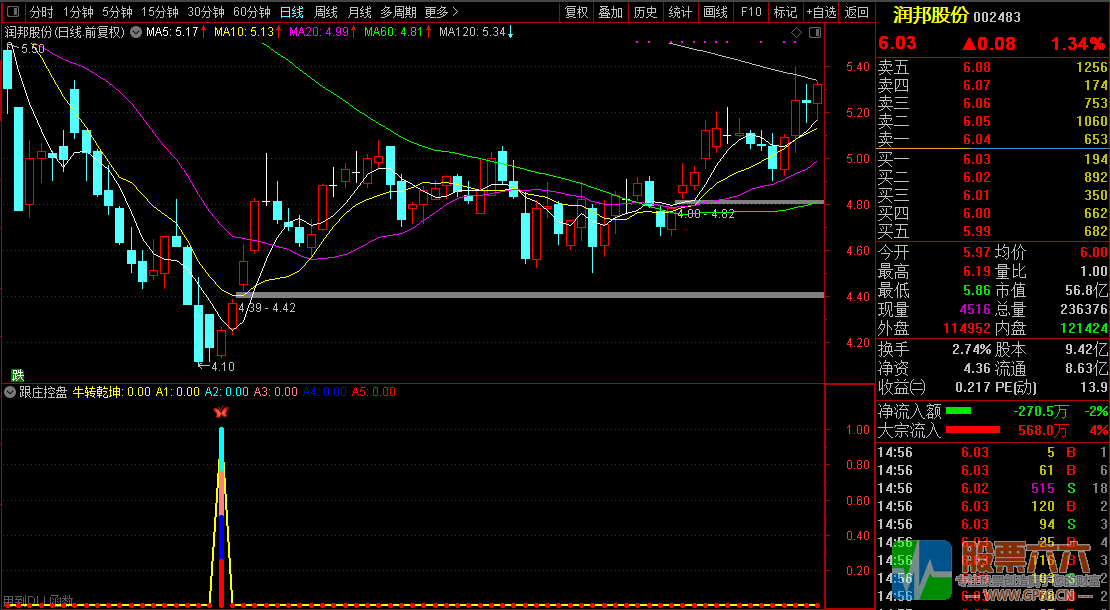Image resolution: width=1110 pixels, height=610 pixels.
Task: Switch to the 日线 daily chart tab
Action: 291,12
